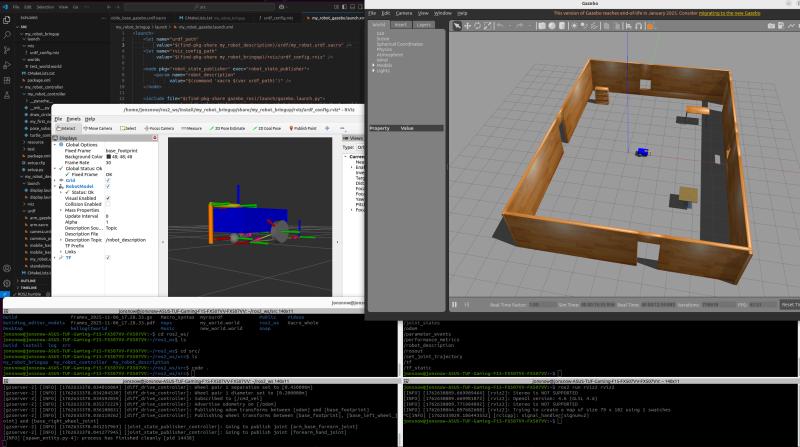Open VS Code Accounts icon
This screenshot has height=447, width=800.
(x=7, y=268)
